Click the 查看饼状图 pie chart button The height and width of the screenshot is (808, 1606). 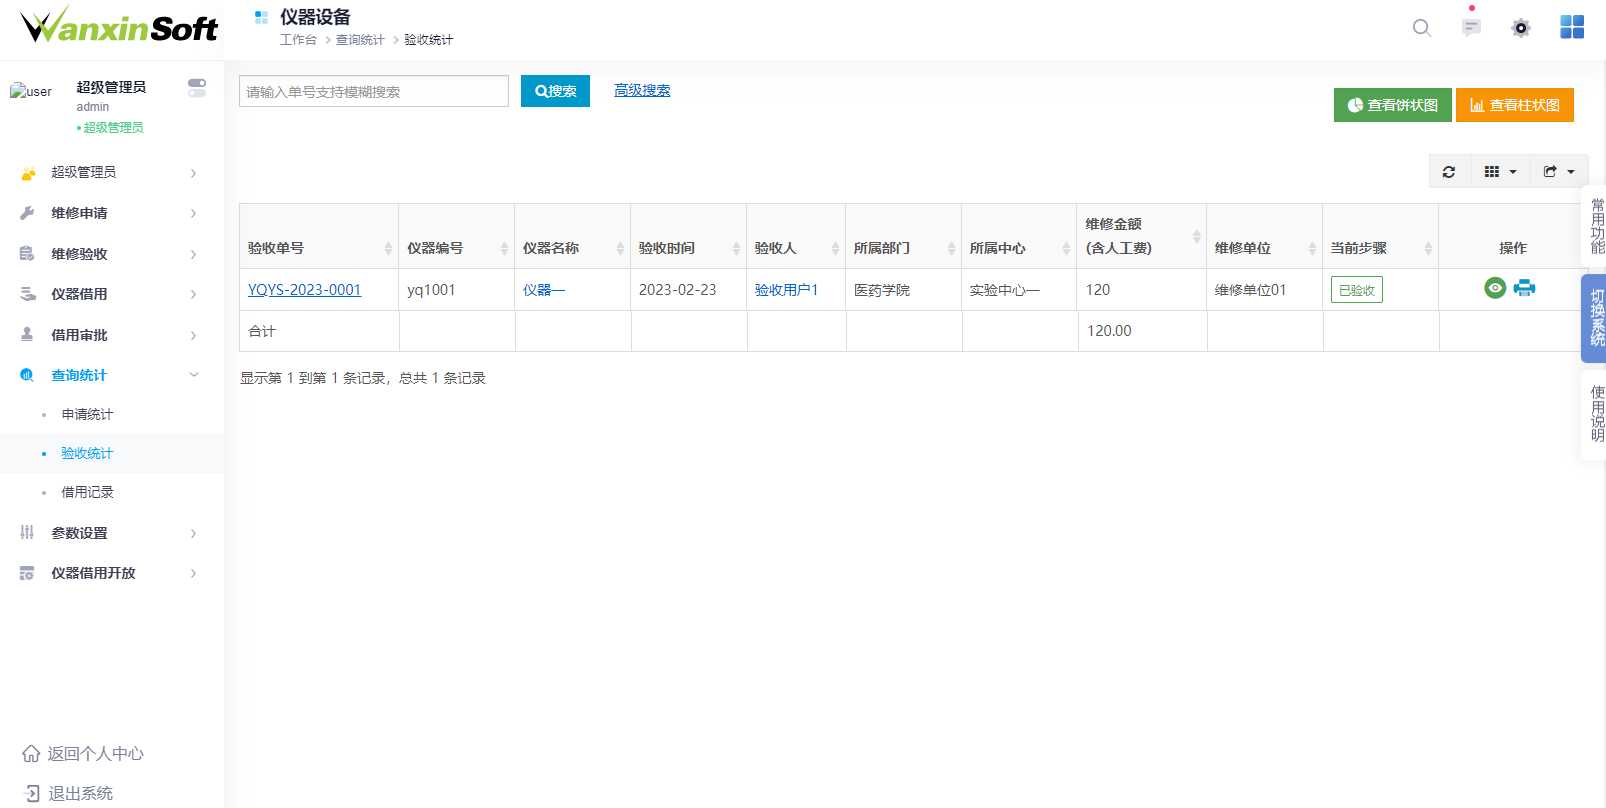coord(1392,105)
